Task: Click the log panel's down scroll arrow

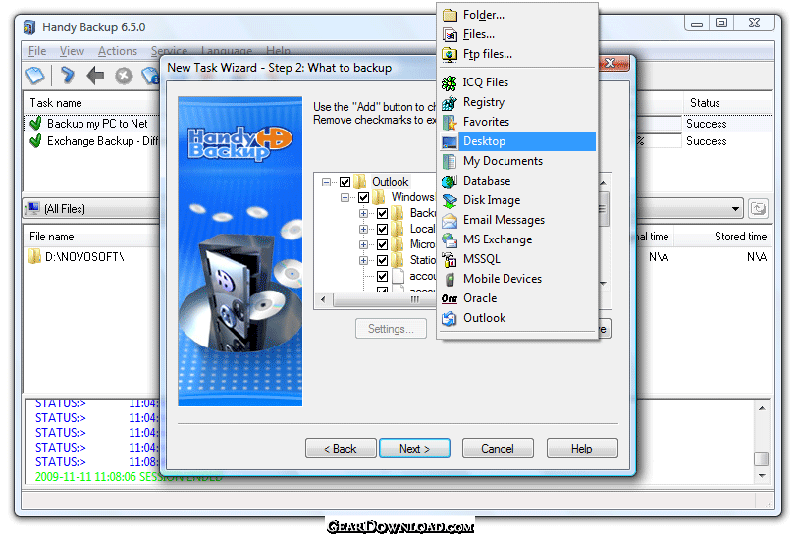Action: click(x=762, y=476)
